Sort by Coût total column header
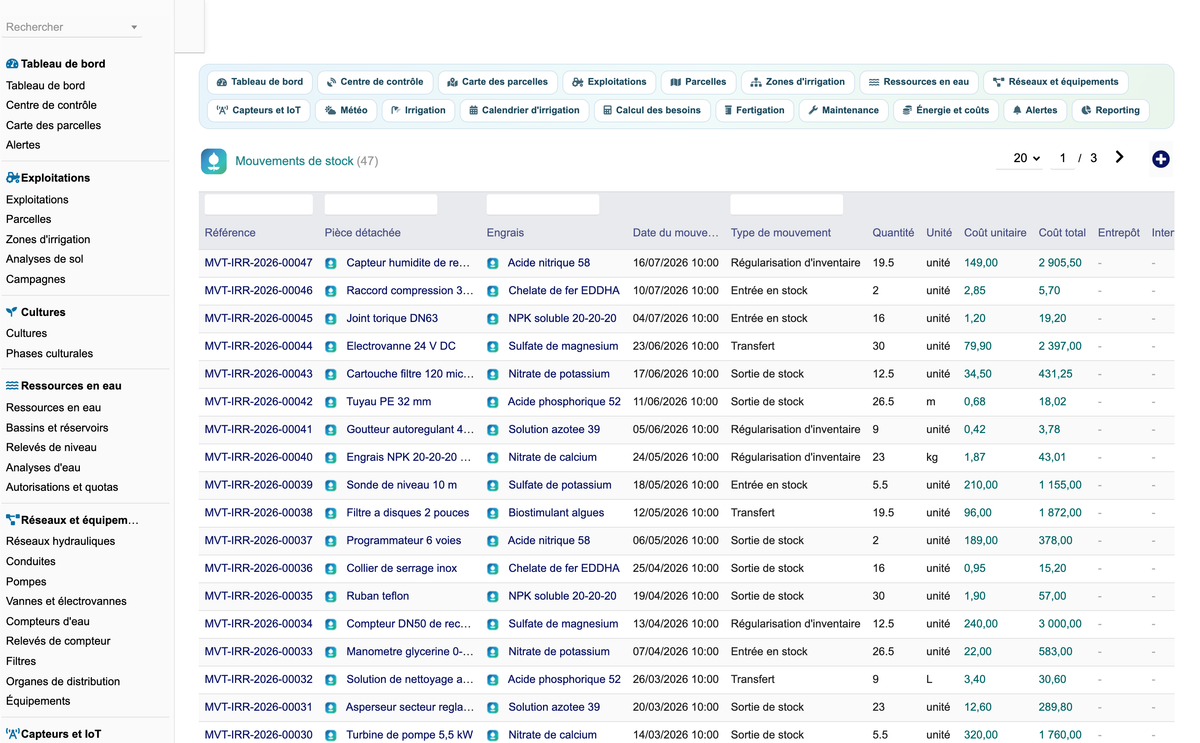This screenshot has height=743, width=1200. 1062,233
